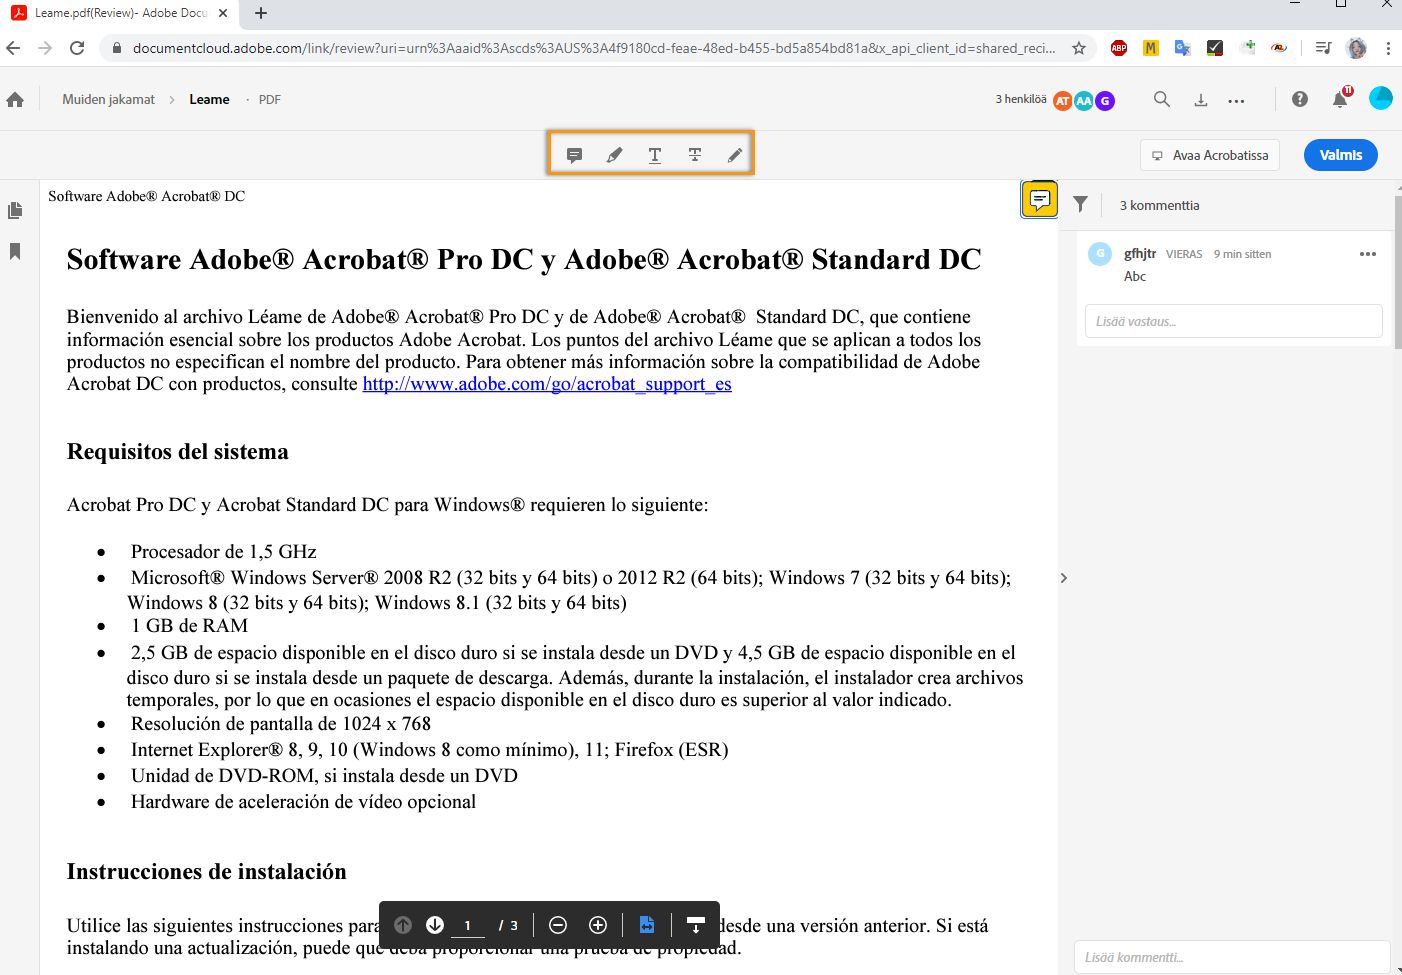Open Chrome media controls
Screen dimensions: 1402x975
point(1323,48)
